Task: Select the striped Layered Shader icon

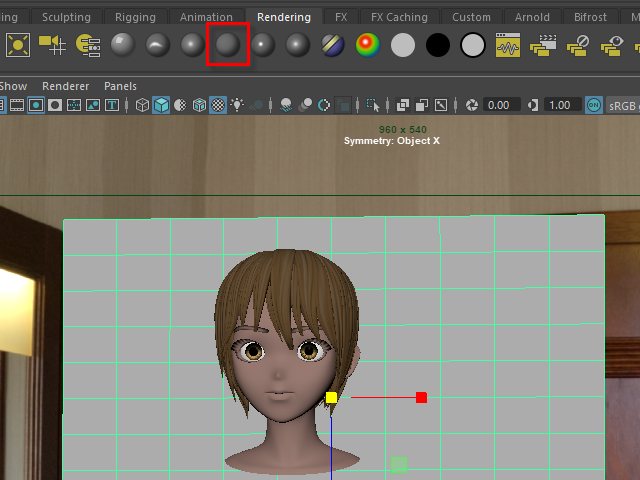Action: (333, 45)
